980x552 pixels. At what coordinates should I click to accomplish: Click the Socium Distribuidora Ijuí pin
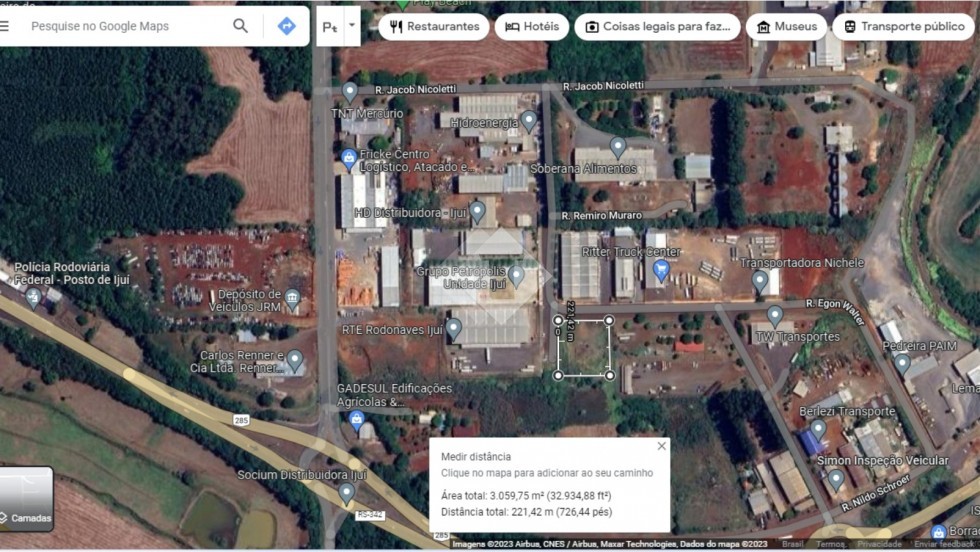coord(346,494)
